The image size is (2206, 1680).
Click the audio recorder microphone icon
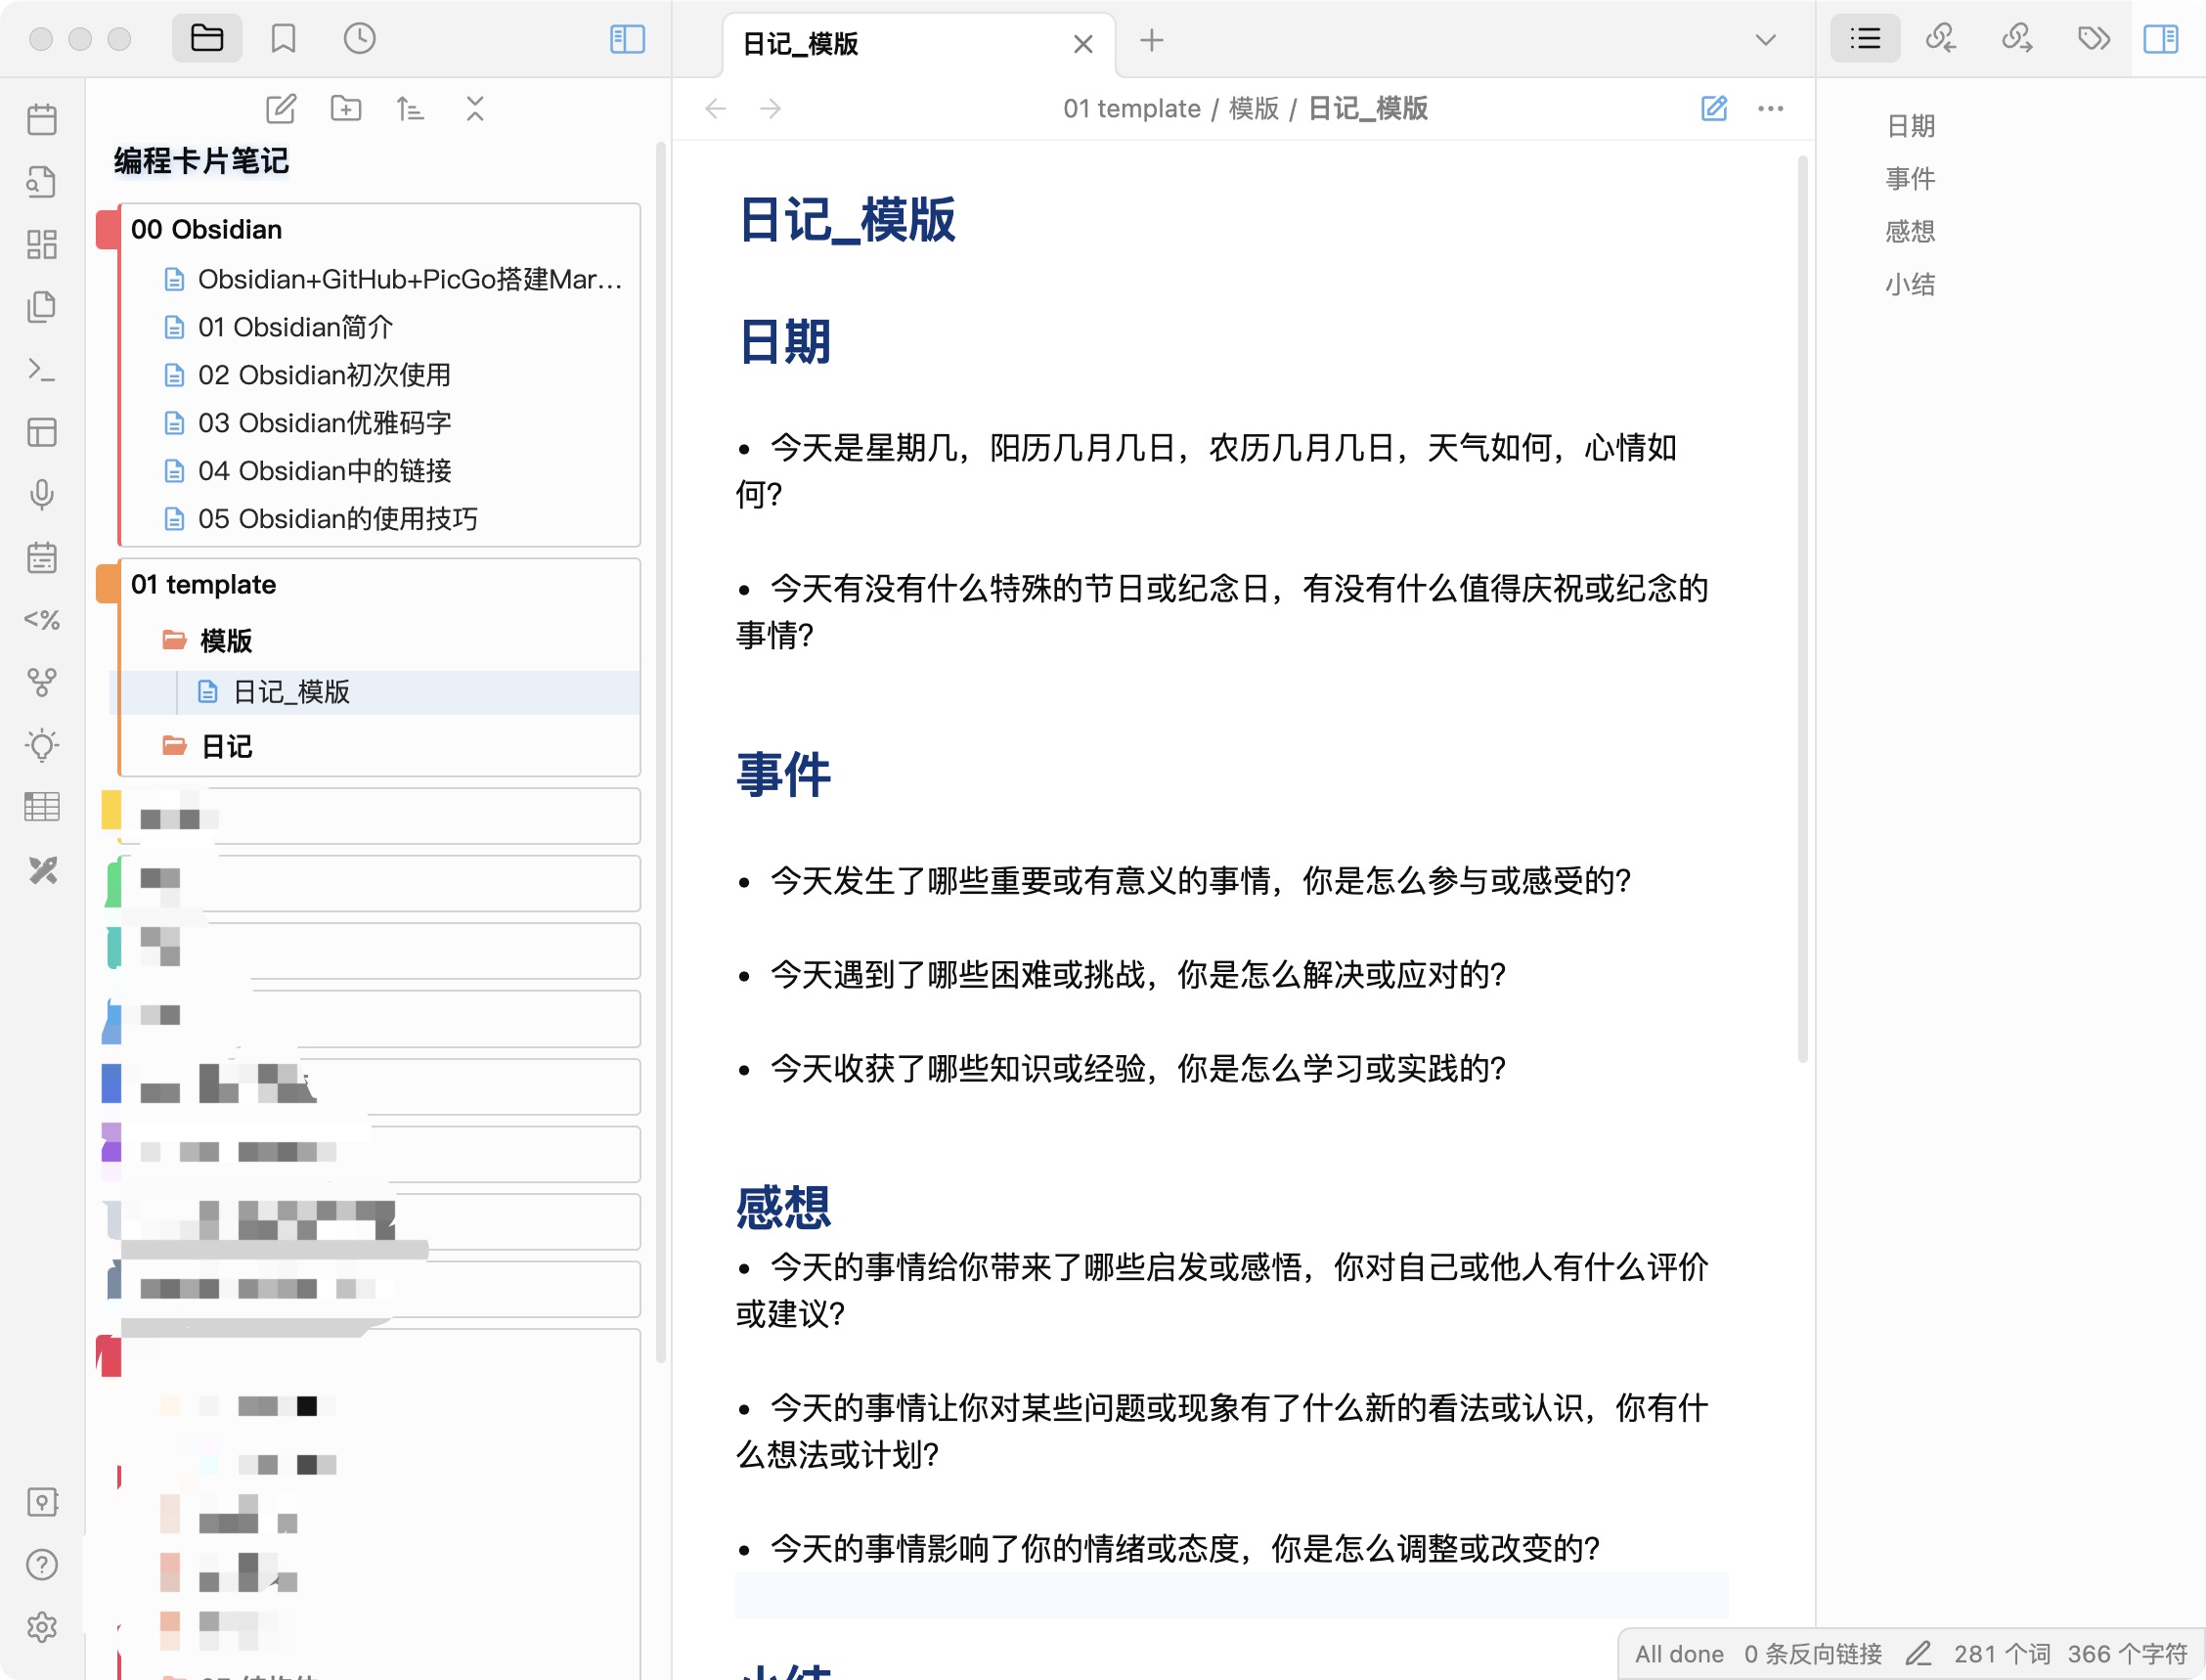42,494
